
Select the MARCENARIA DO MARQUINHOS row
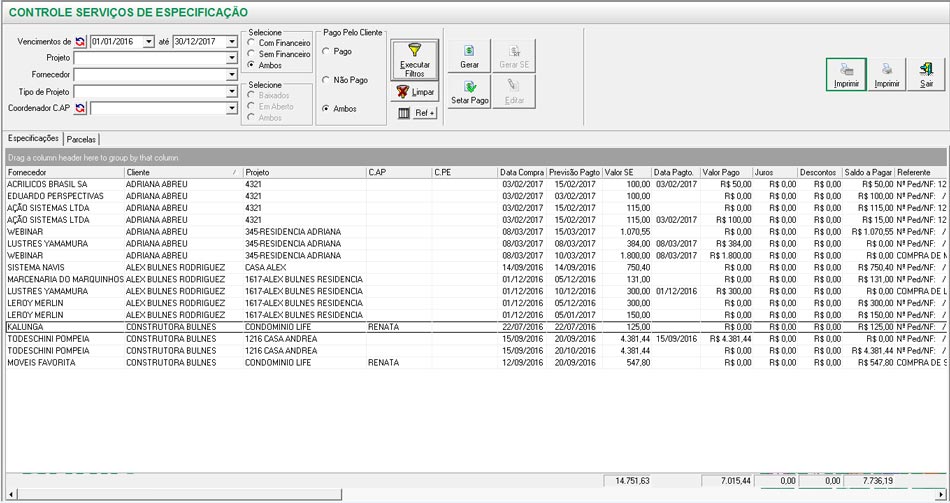coord(476,279)
